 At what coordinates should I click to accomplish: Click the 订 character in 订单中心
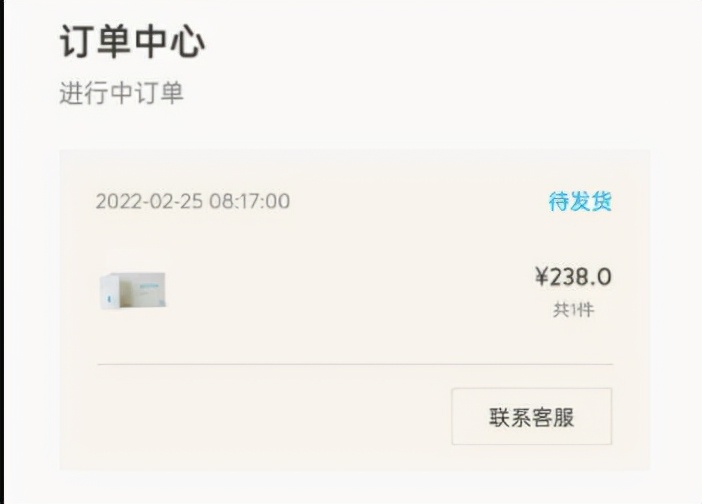(x=76, y=42)
